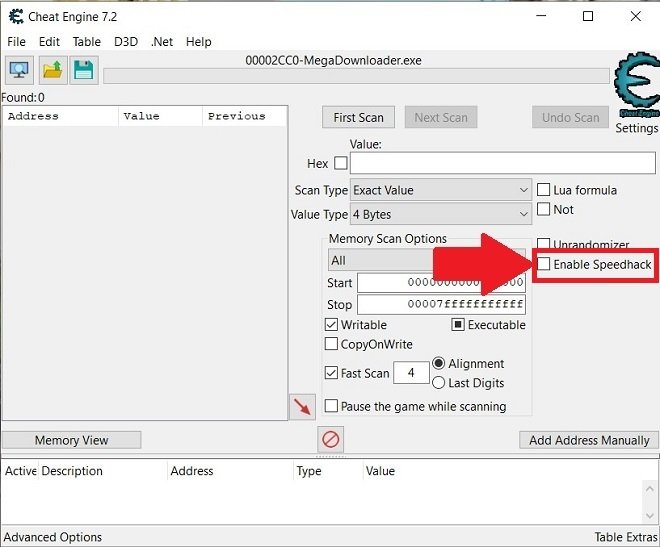Click the Found:0 label
The image size is (660, 547).
tap(23, 98)
